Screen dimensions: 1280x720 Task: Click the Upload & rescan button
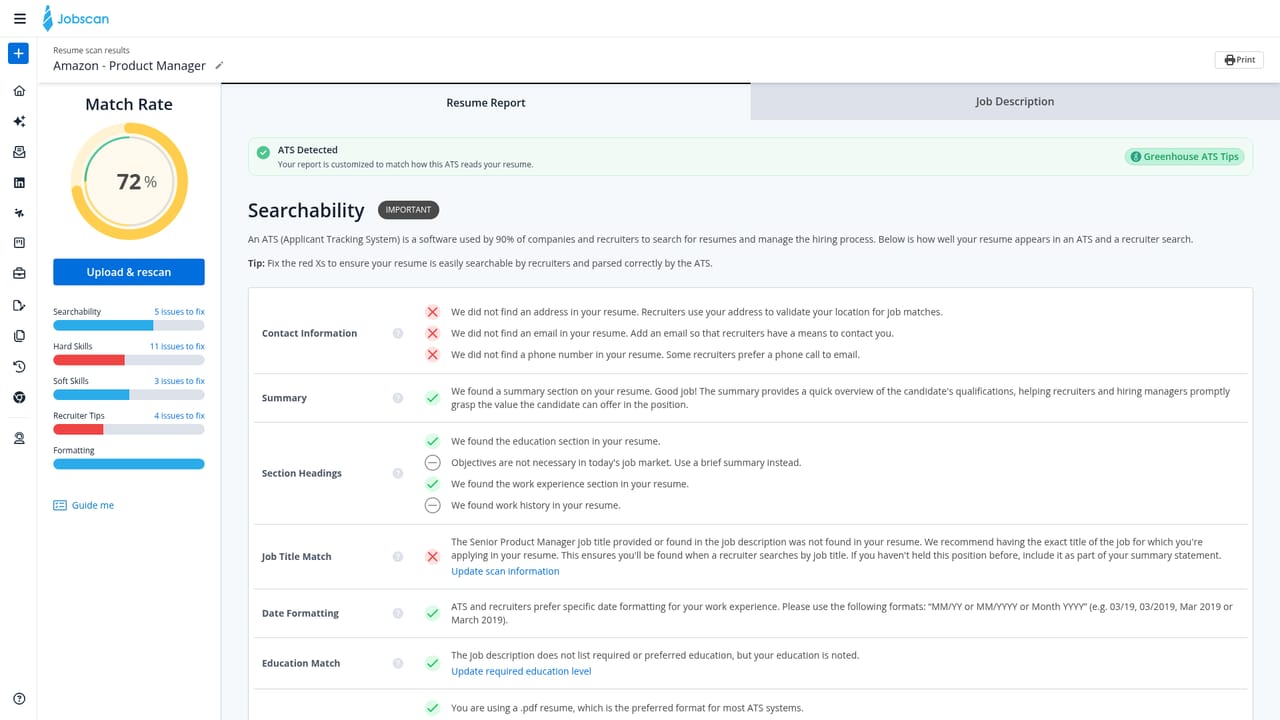(x=129, y=272)
